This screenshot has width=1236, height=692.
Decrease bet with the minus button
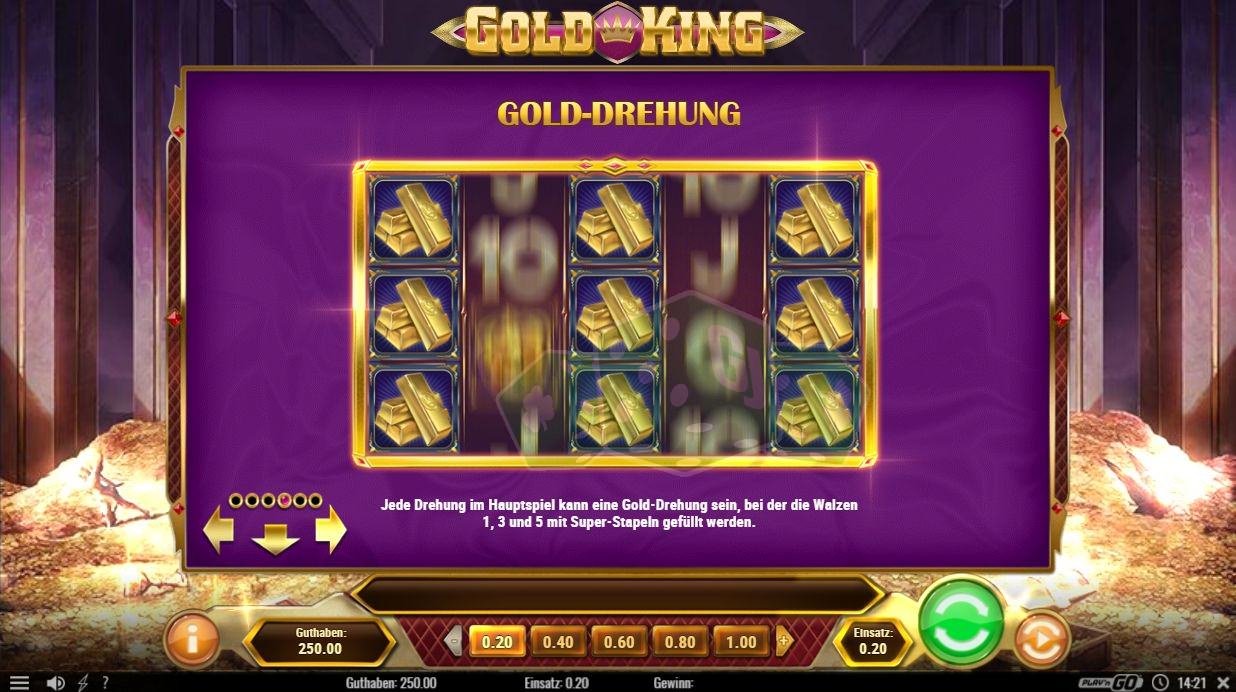pyautogui.click(x=455, y=641)
